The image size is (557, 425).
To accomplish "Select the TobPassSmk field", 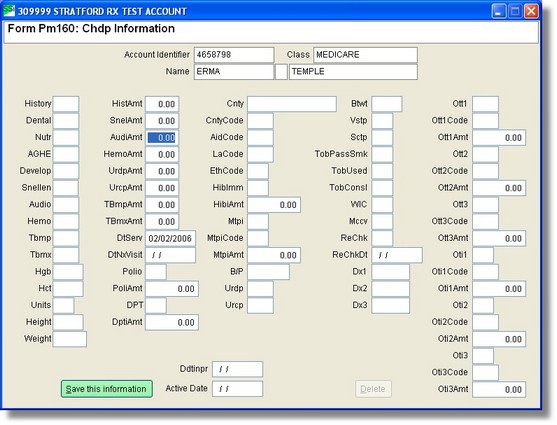I will pyautogui.click(x=382, y=154).
